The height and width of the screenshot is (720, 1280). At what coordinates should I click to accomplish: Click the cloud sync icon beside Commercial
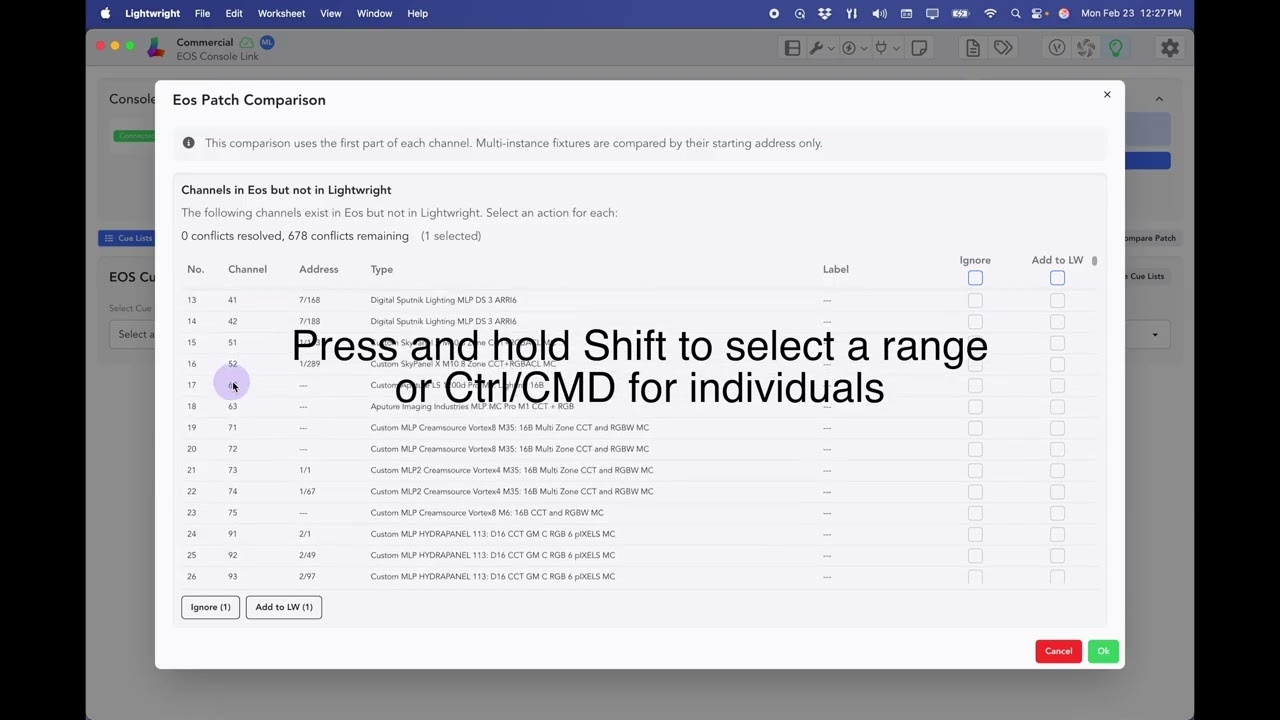click(x=246, y=42)
